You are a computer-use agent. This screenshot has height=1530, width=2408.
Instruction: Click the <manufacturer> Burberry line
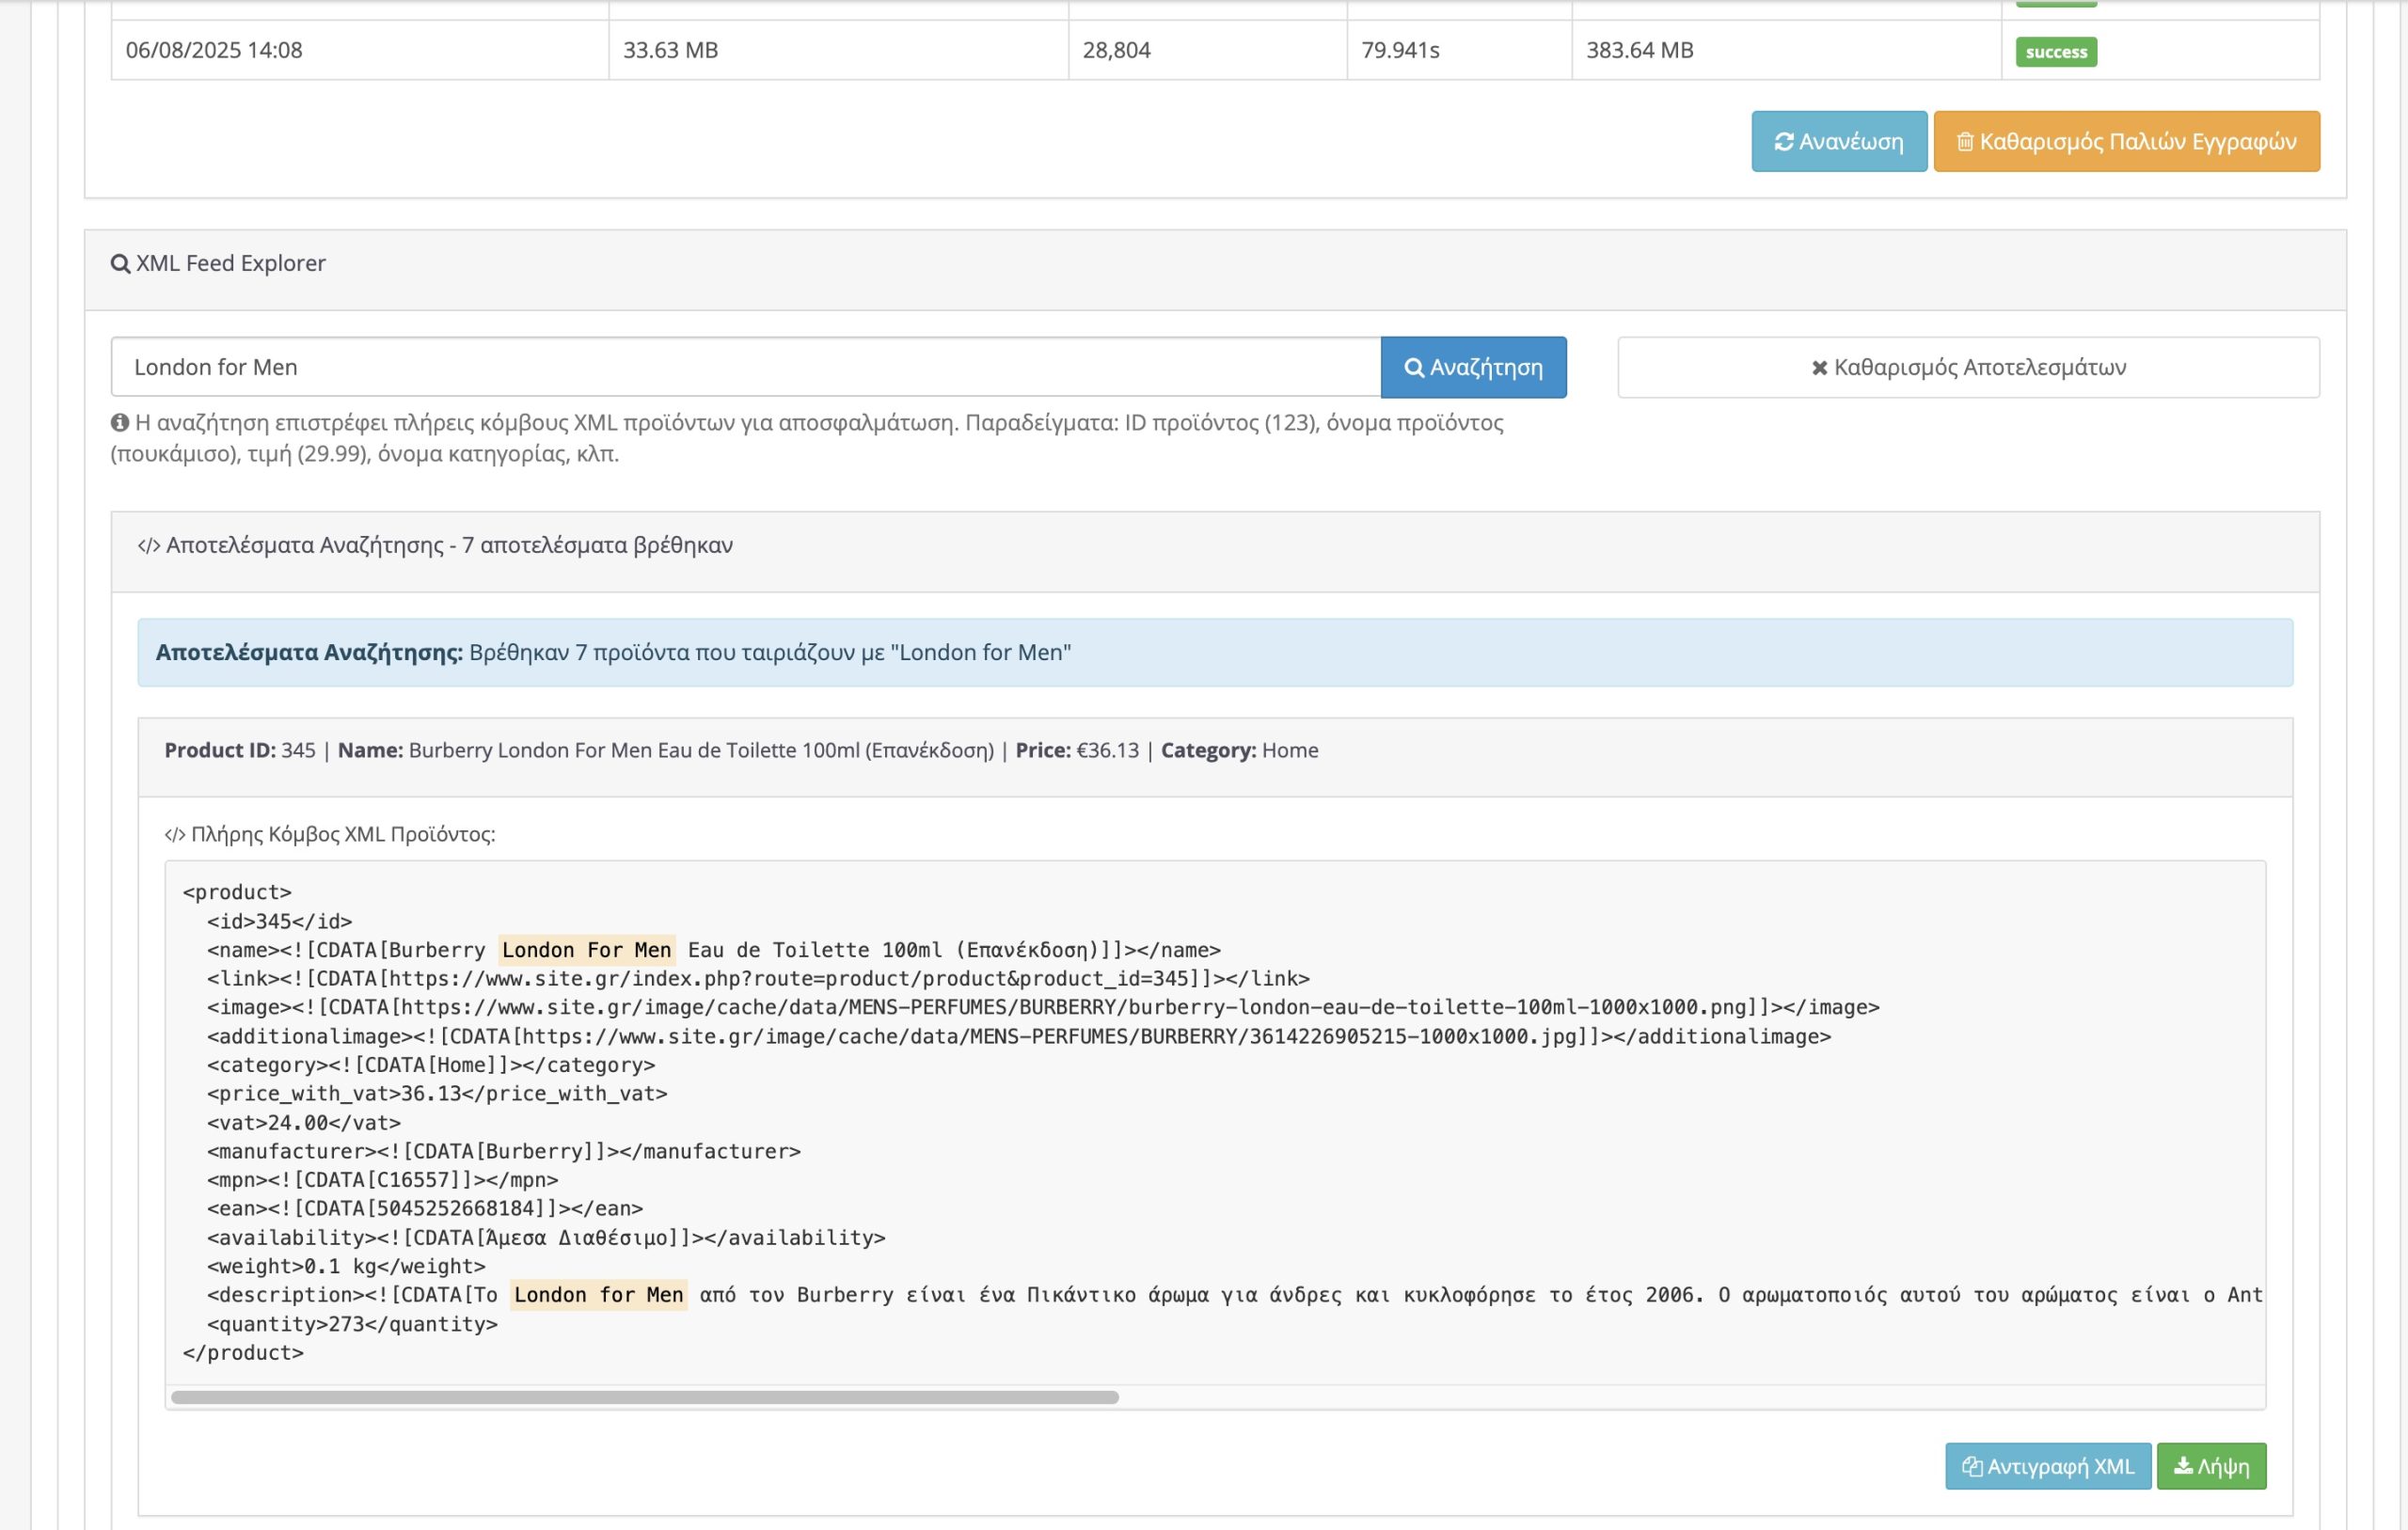pos(504,1151)
